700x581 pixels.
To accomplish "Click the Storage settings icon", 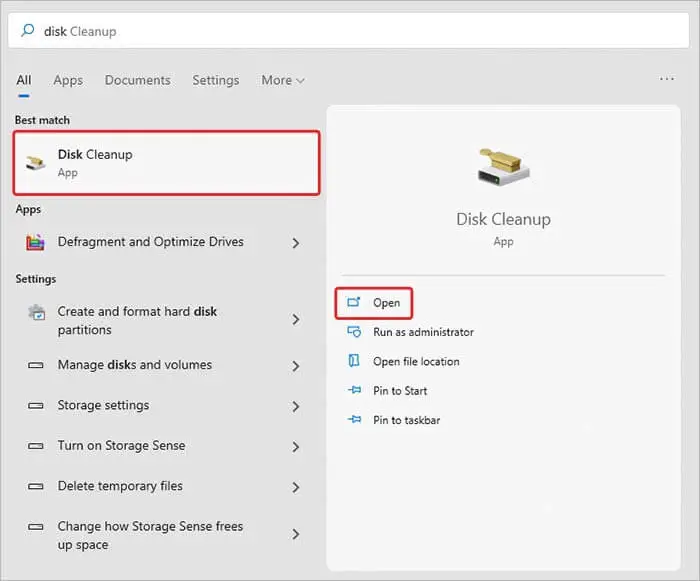I will click(36, 405).
